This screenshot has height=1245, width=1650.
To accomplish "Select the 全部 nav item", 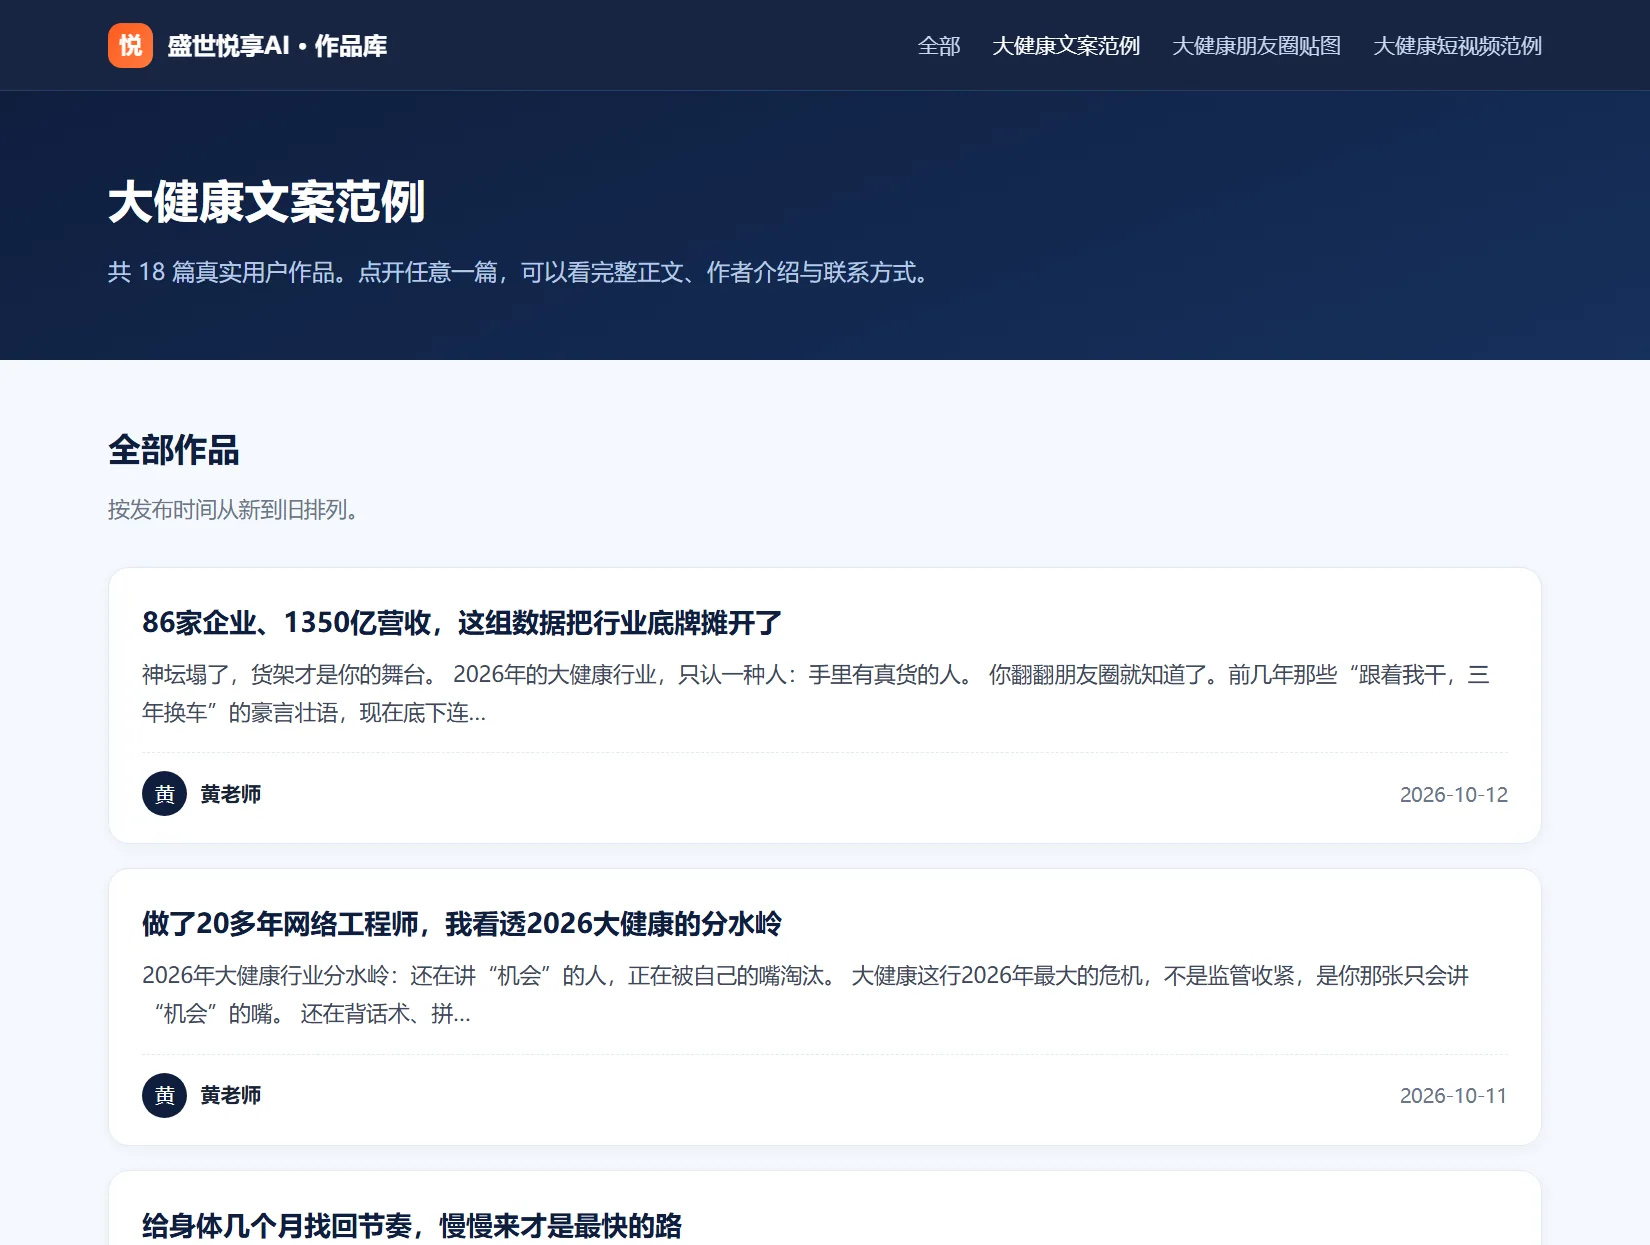I will tap(939, 46).
